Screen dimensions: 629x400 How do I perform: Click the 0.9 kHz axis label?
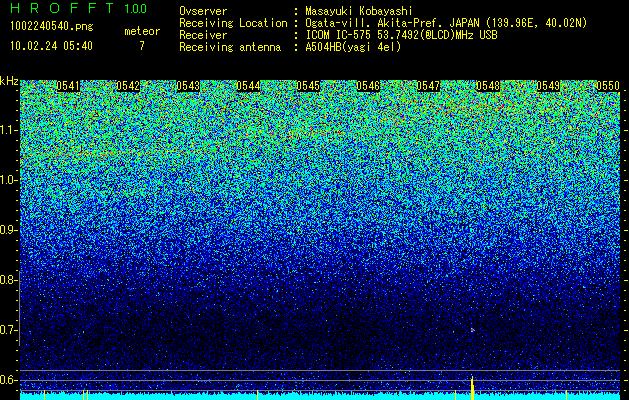tap(7, 230)
